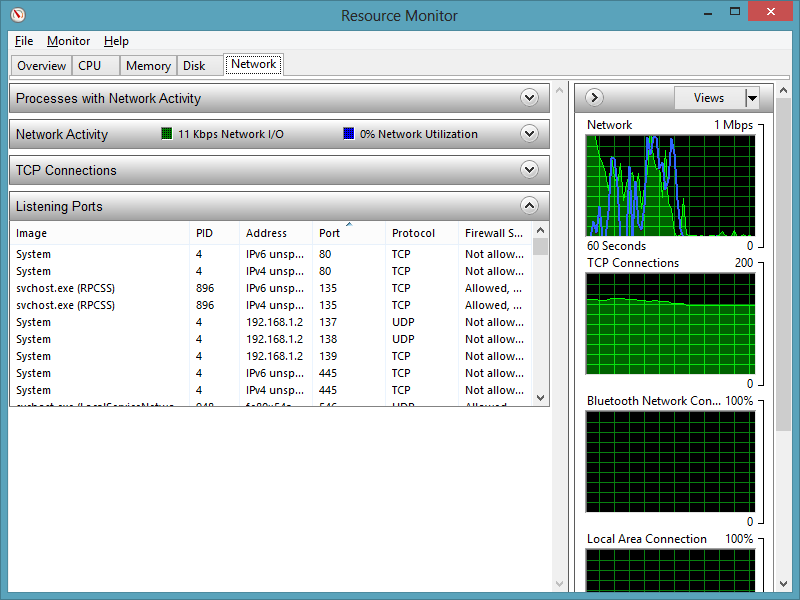
Task: Switch to the CPU tab
Action: coord(90,66)
